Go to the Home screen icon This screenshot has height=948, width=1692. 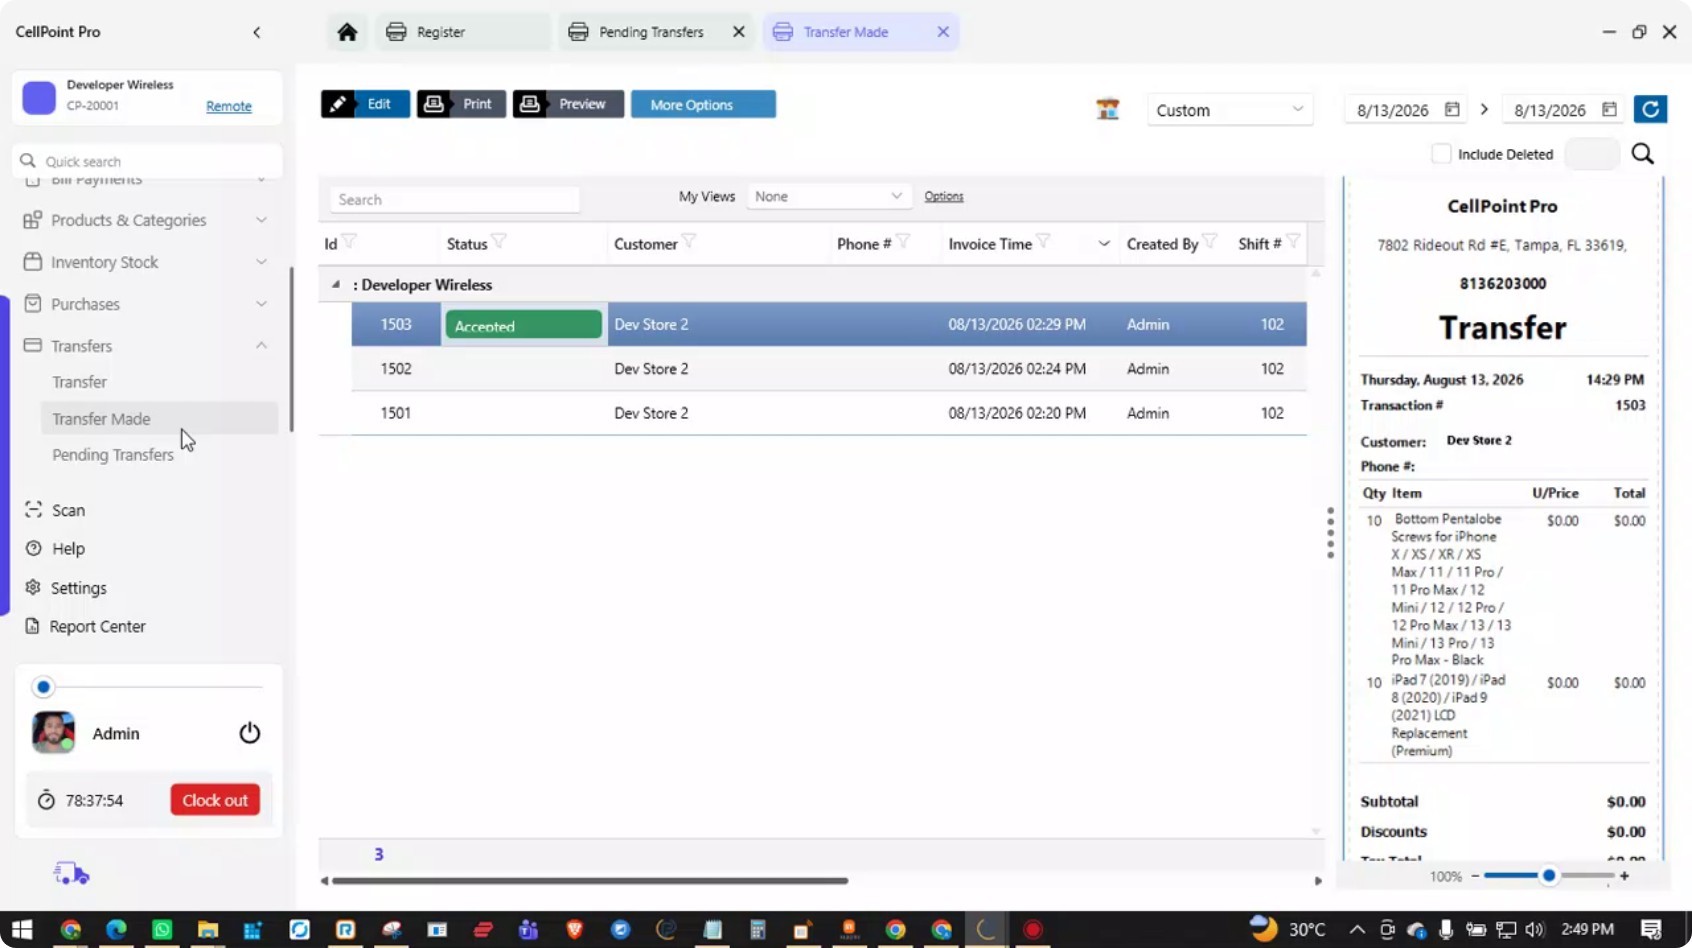[347, 32]
